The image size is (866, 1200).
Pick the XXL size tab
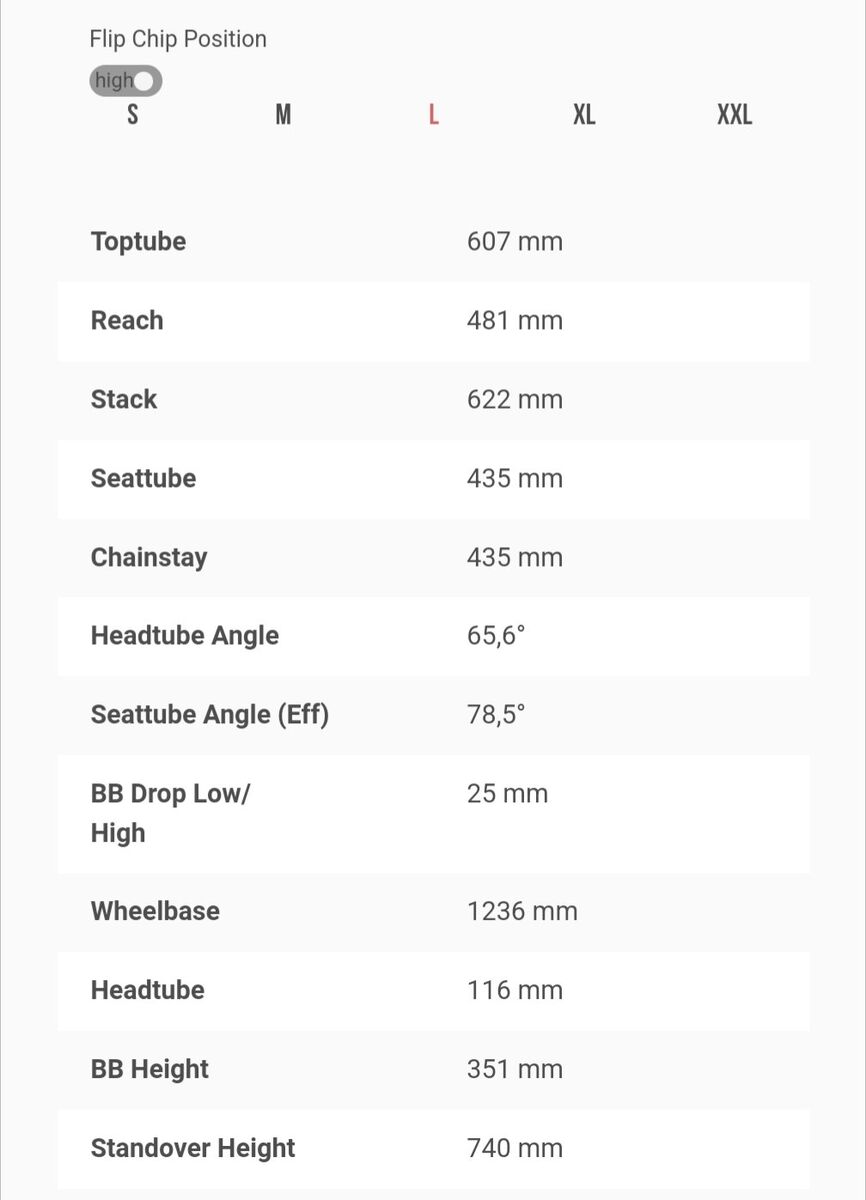coord(734,115)
